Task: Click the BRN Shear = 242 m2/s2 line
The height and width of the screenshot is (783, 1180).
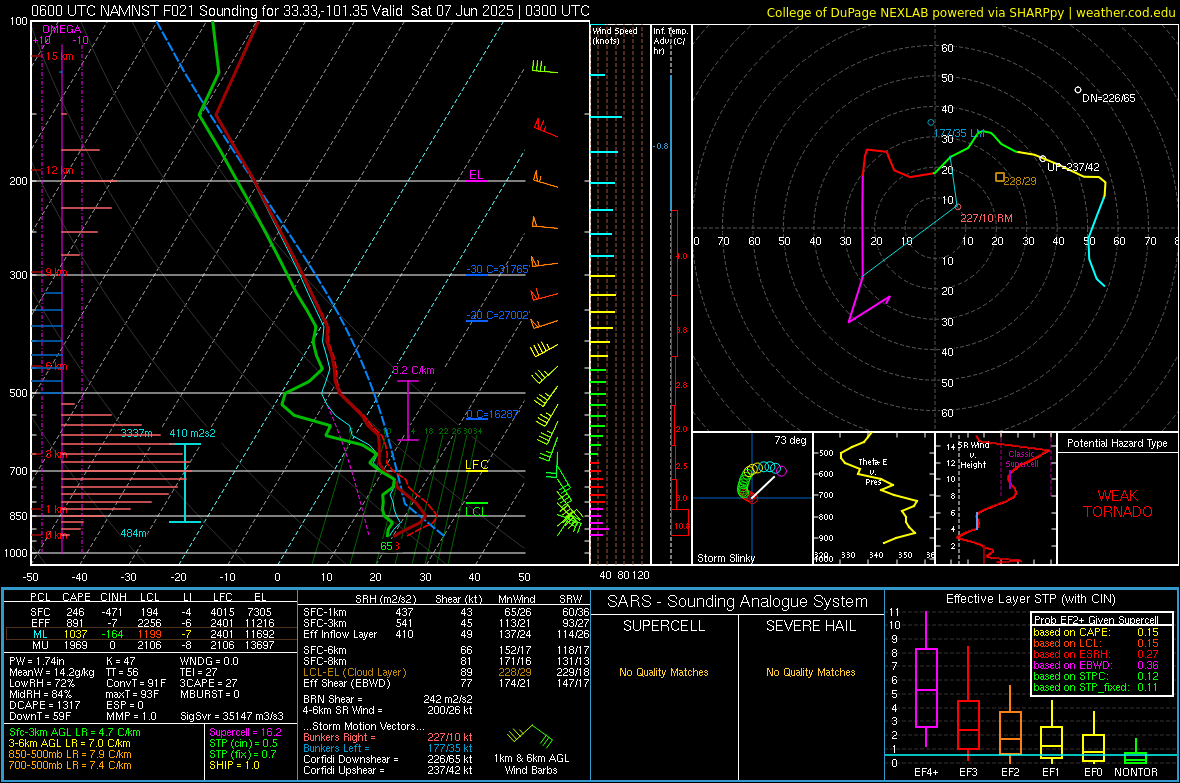Action: 388,699
